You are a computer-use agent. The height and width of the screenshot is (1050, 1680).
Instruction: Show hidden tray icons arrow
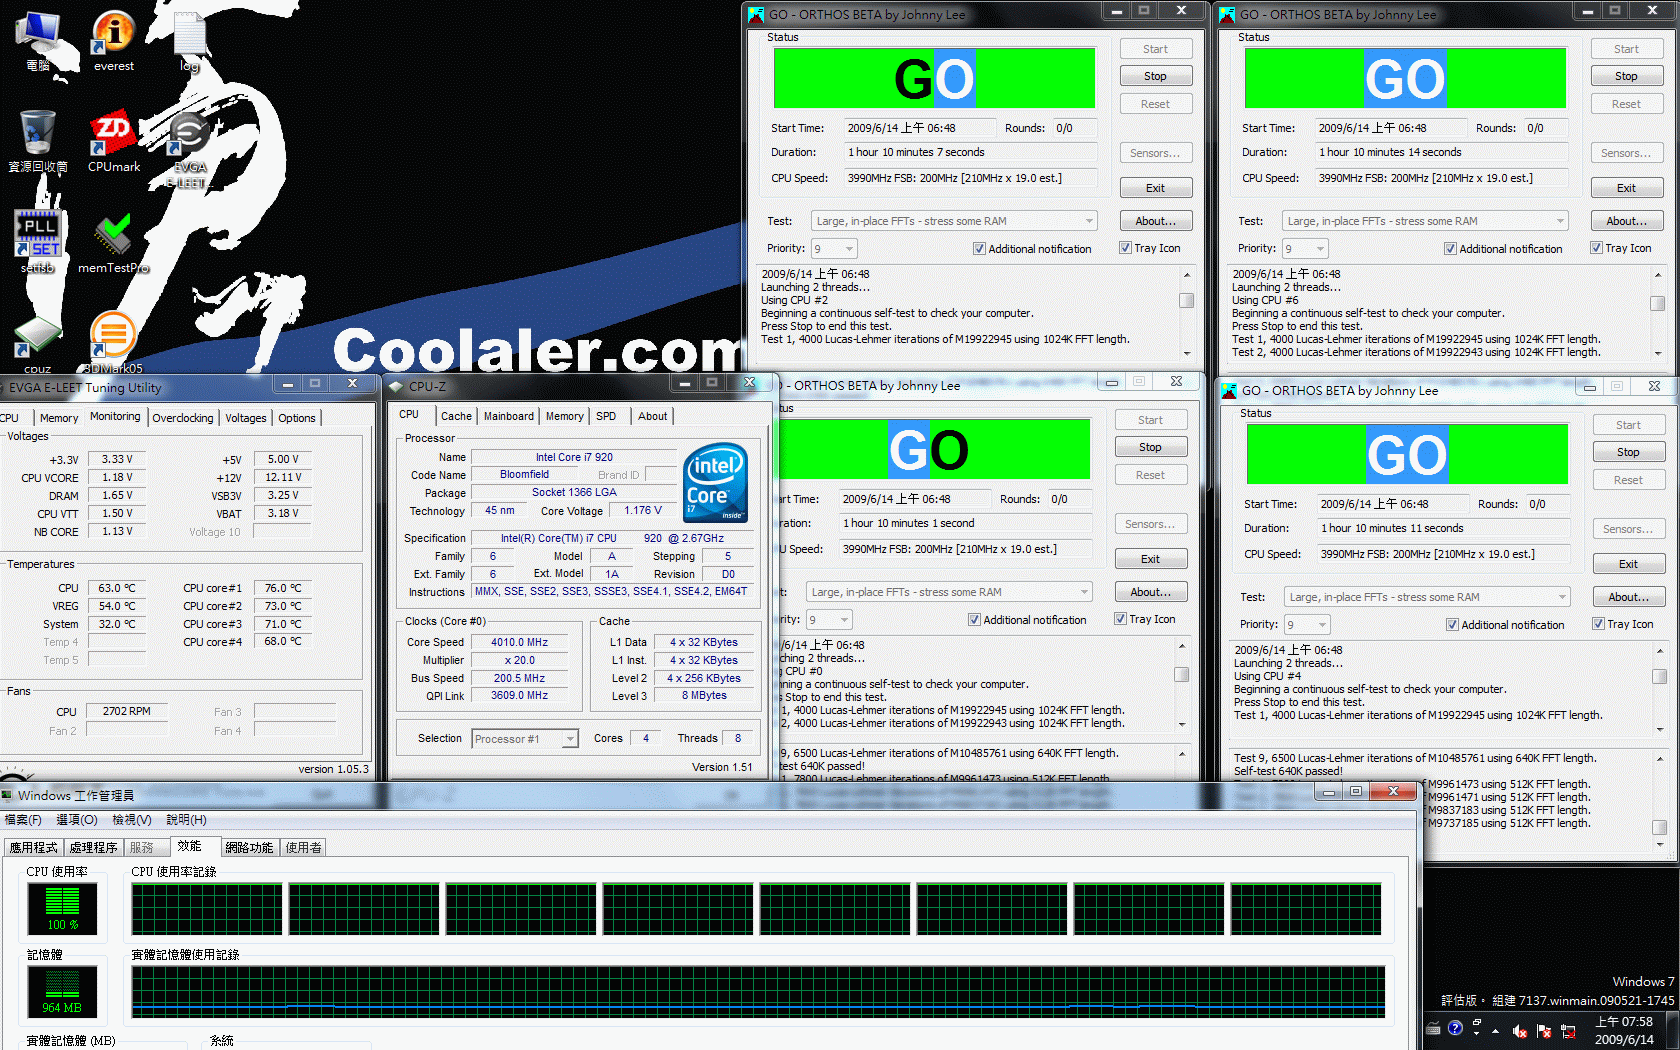[x=1496, y=1030]
